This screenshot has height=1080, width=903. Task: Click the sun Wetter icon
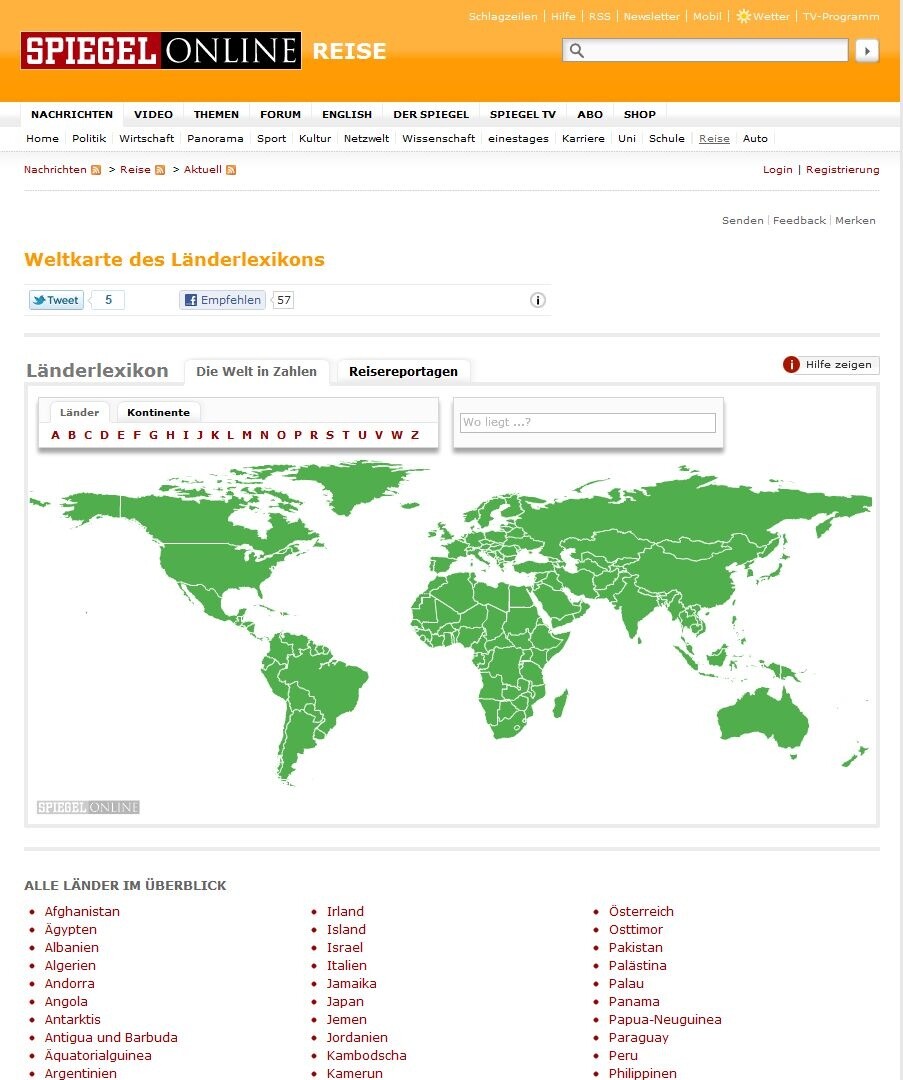click(x=743, y=16)
